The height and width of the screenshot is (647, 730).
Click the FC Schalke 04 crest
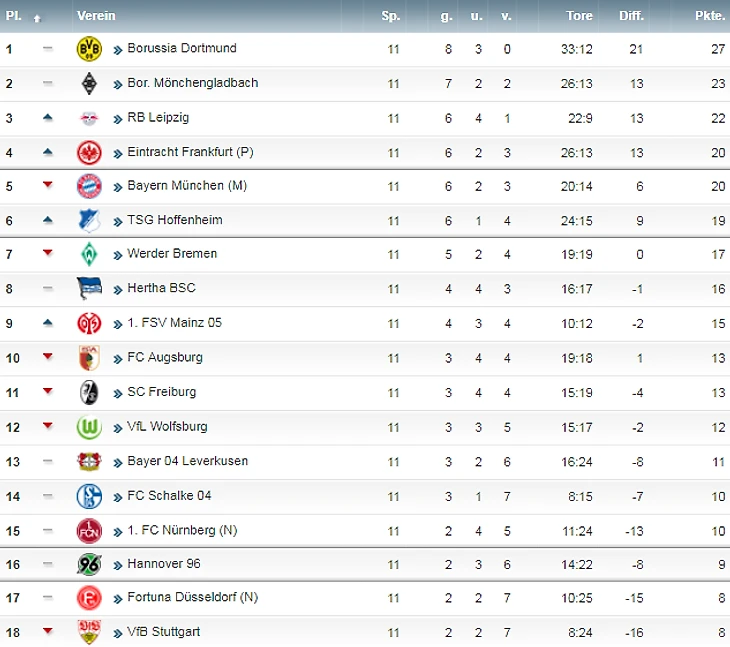tap(90, 496)
